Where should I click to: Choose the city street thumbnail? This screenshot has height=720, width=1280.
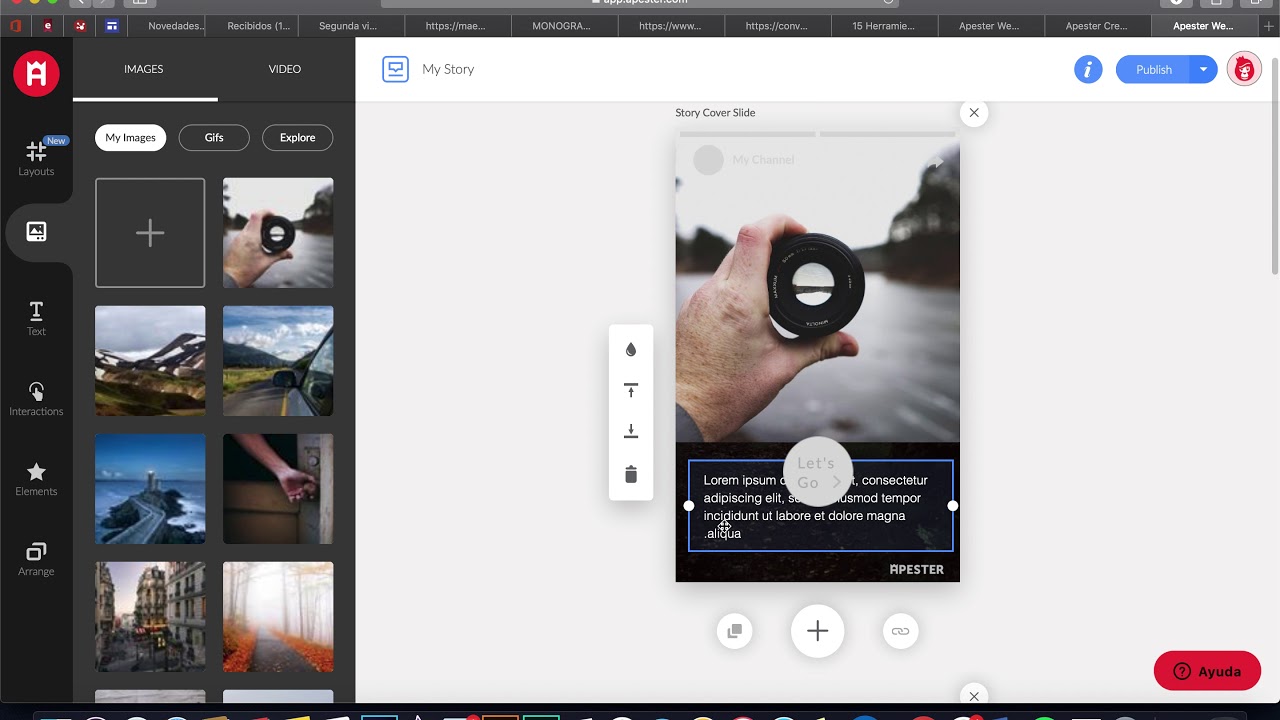point(150,617)
